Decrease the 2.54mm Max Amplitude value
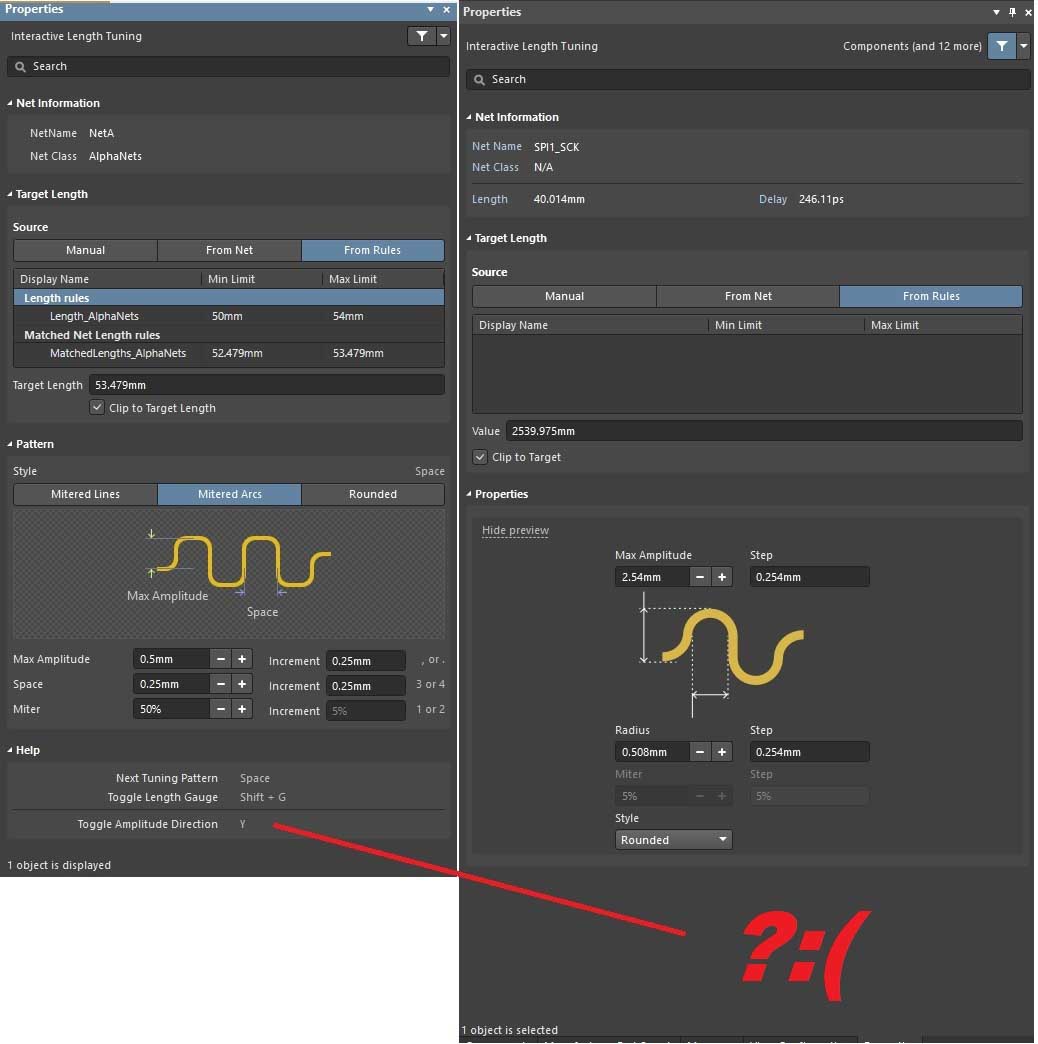The image size is (1038, 1044). 700,577
